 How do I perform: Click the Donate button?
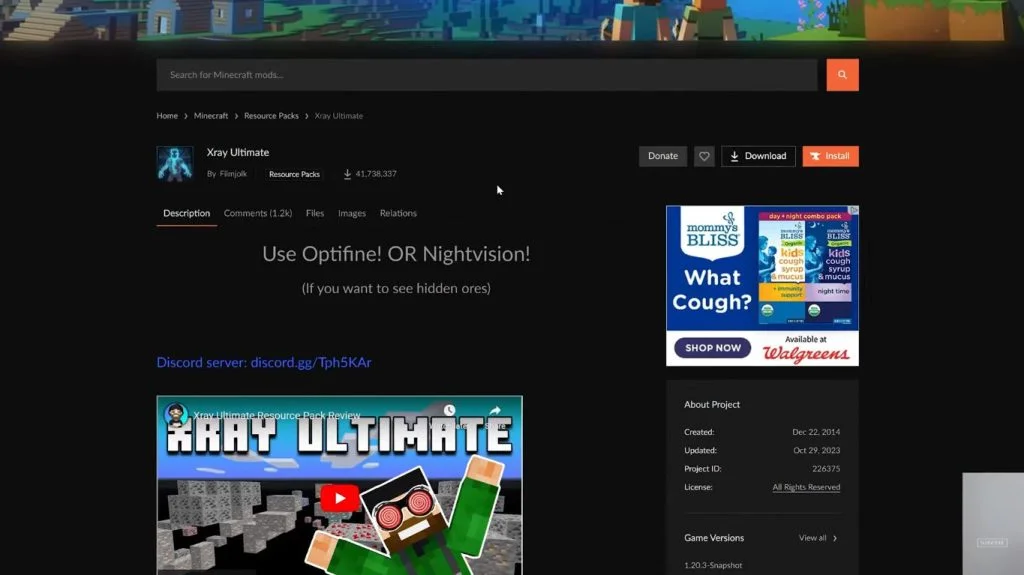coord(663,156)
